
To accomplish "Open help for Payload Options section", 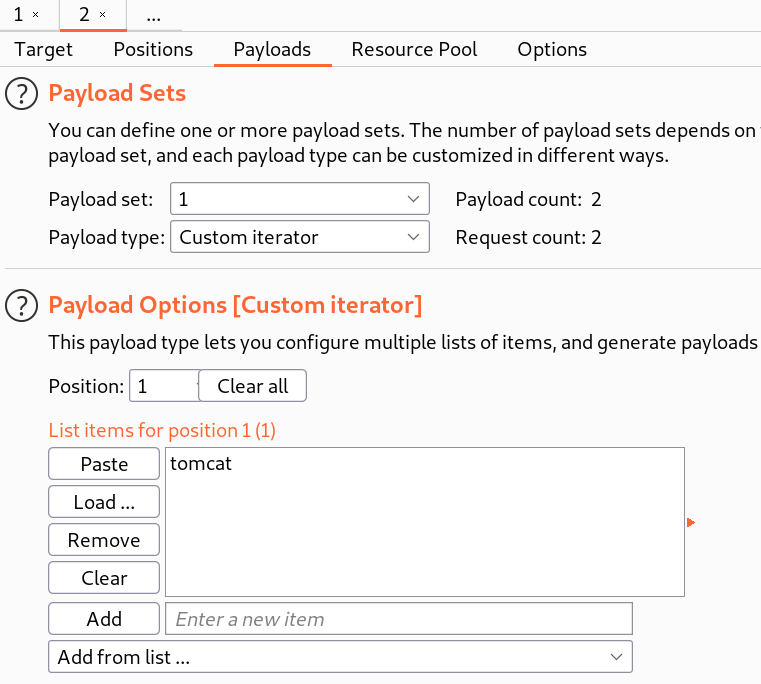I will [20, 305].
